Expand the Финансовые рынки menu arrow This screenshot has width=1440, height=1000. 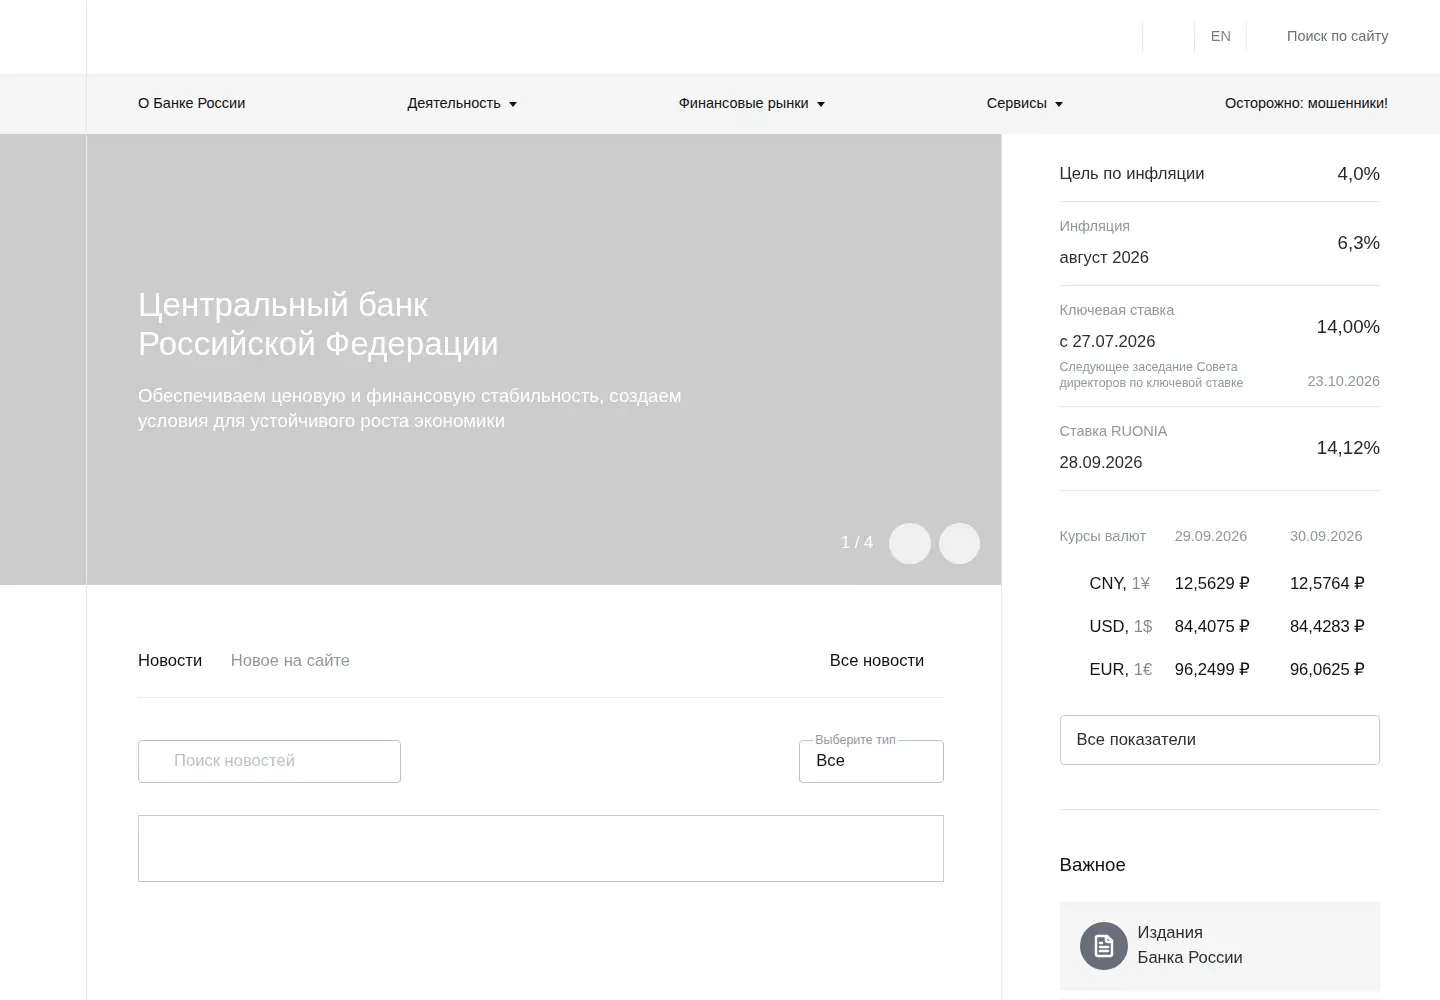pyautogui.click(x=821, y=104)
